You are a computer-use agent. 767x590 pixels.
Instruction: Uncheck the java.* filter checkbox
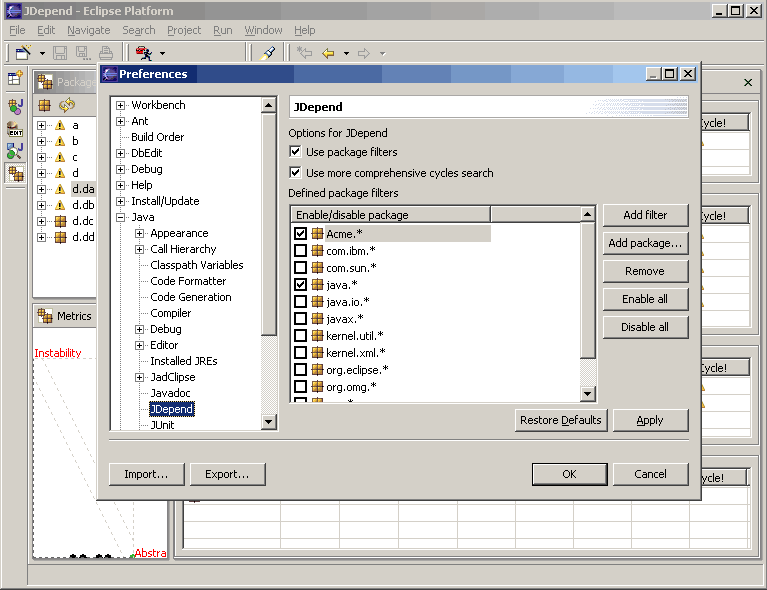300,284
